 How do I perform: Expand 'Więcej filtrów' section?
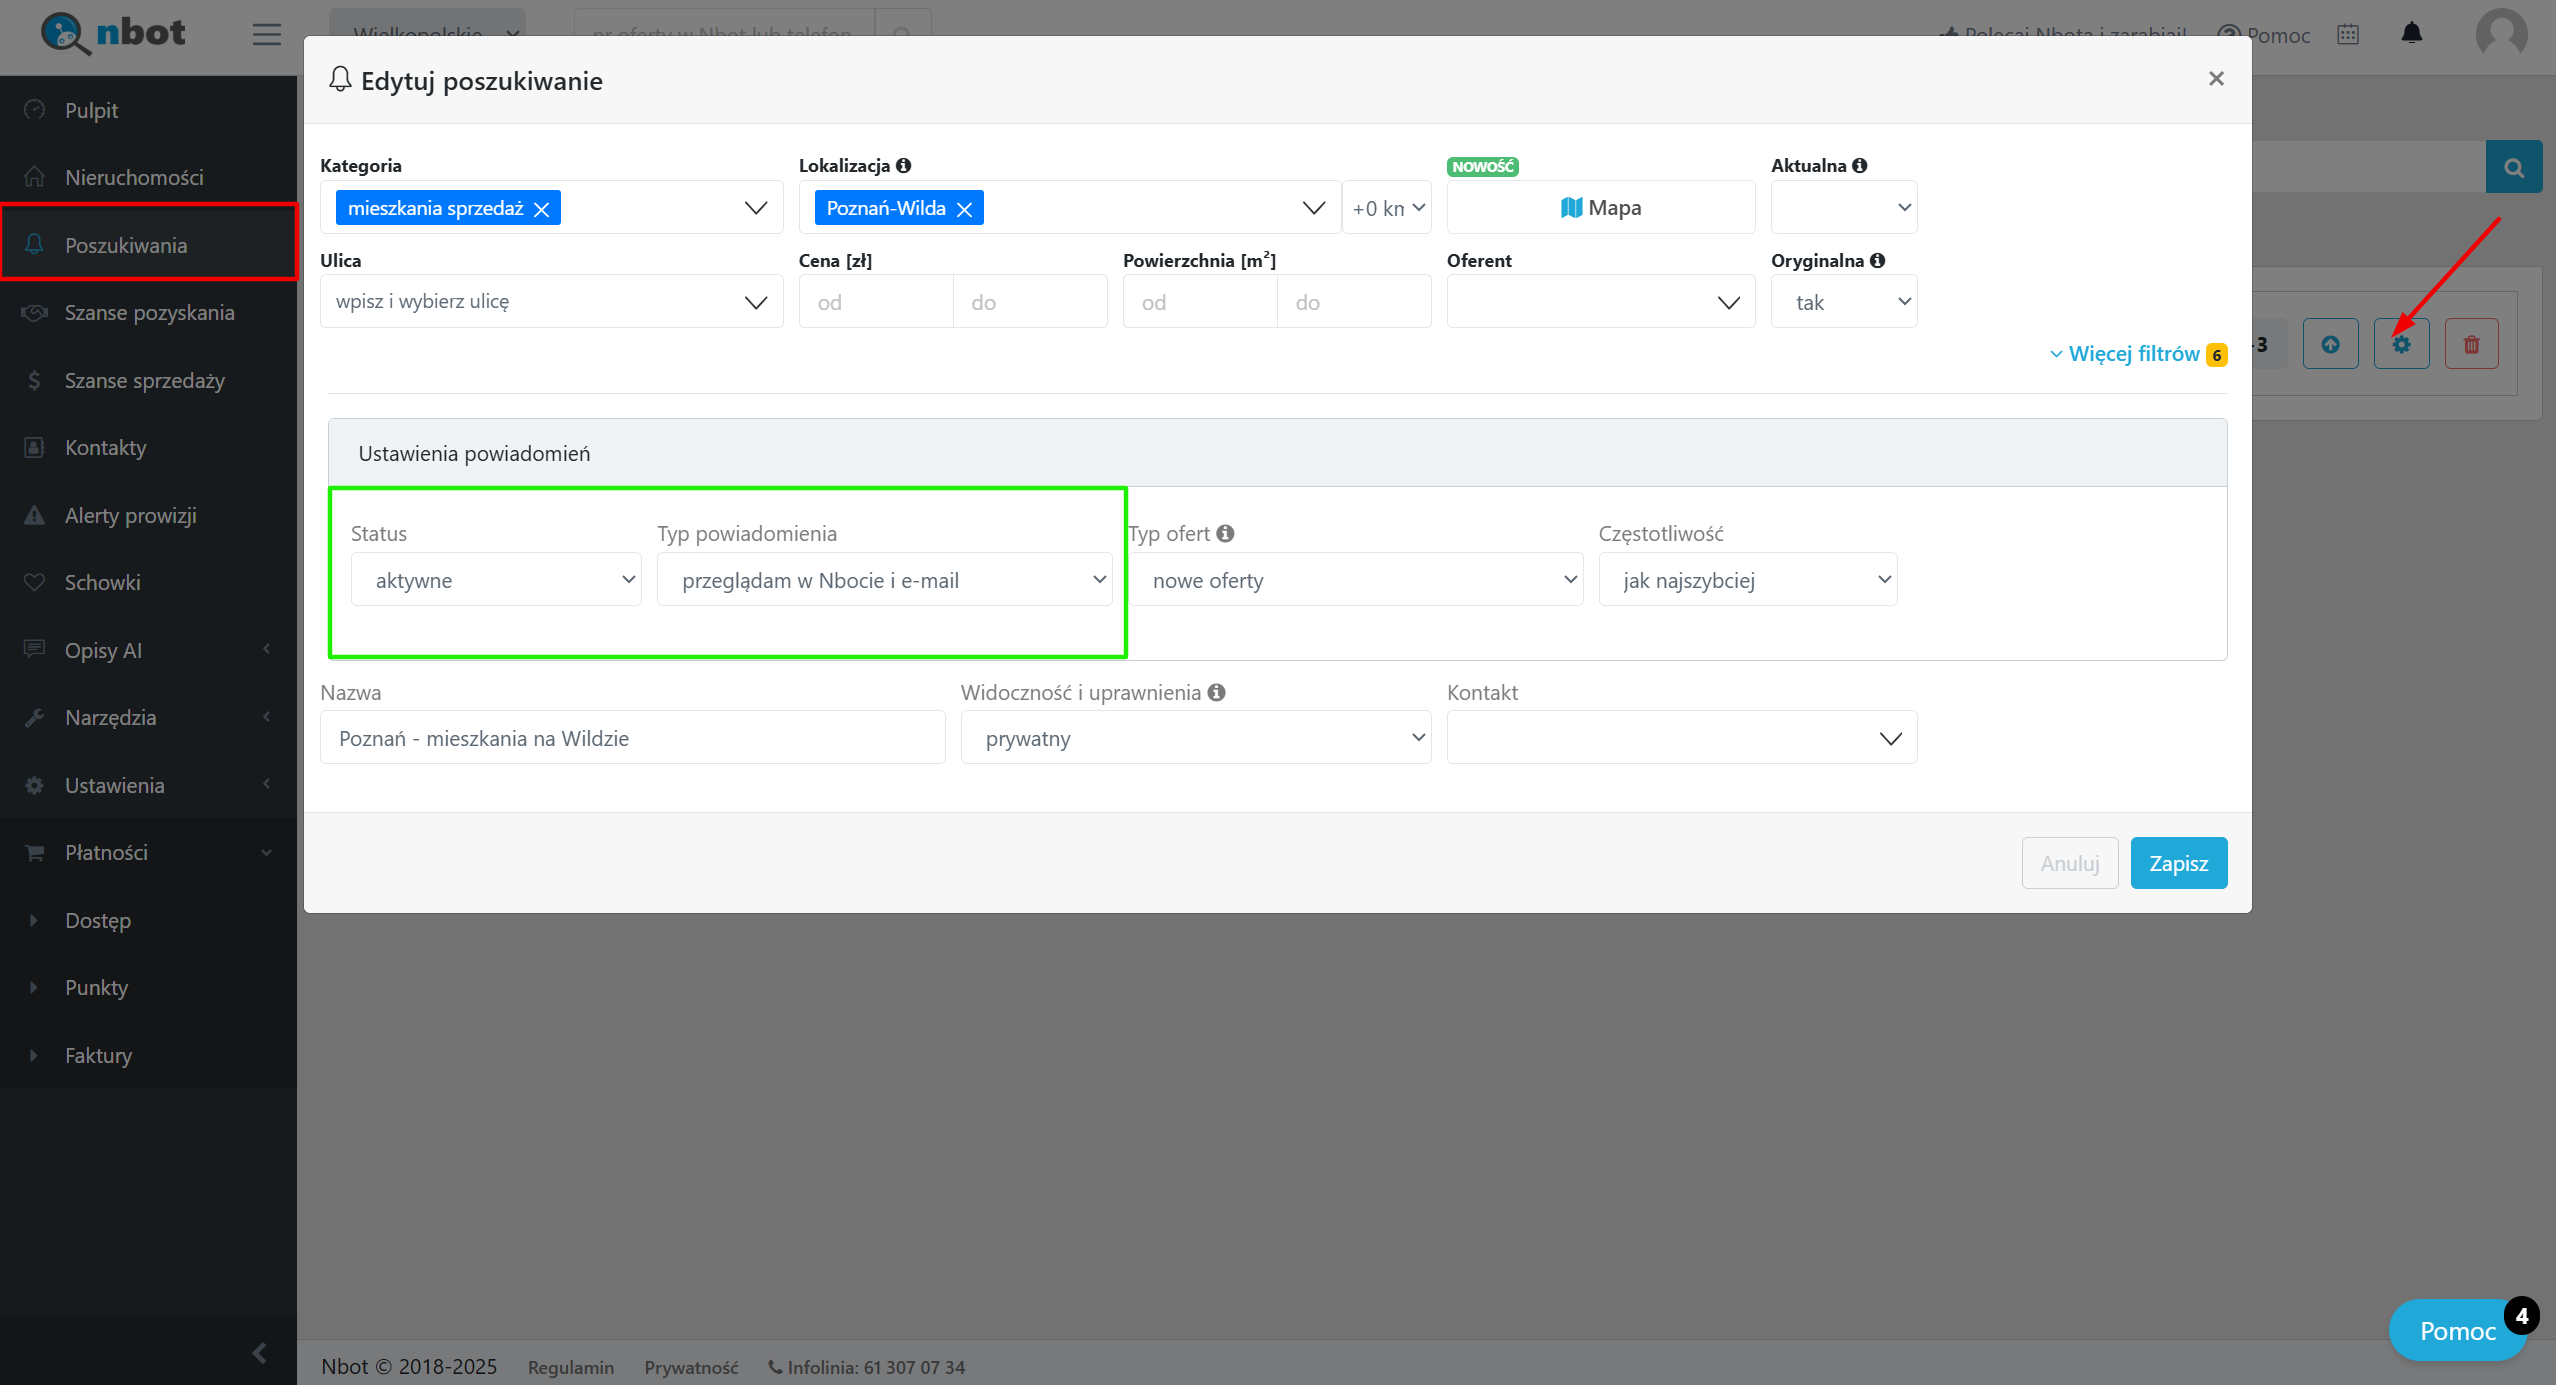2134,354
